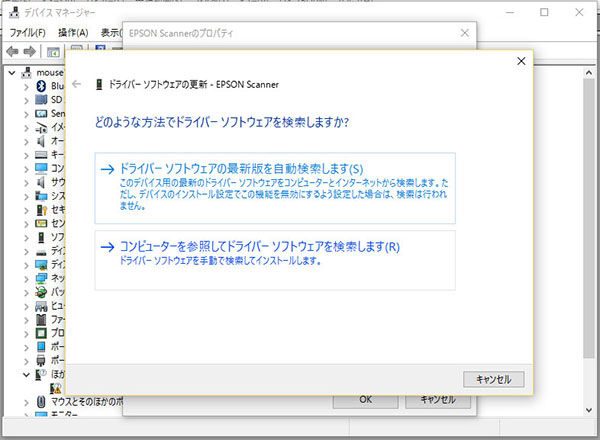Click the scrollbar up arrow in Device Manager
This screenshot has height=440, width=600.
589,73
